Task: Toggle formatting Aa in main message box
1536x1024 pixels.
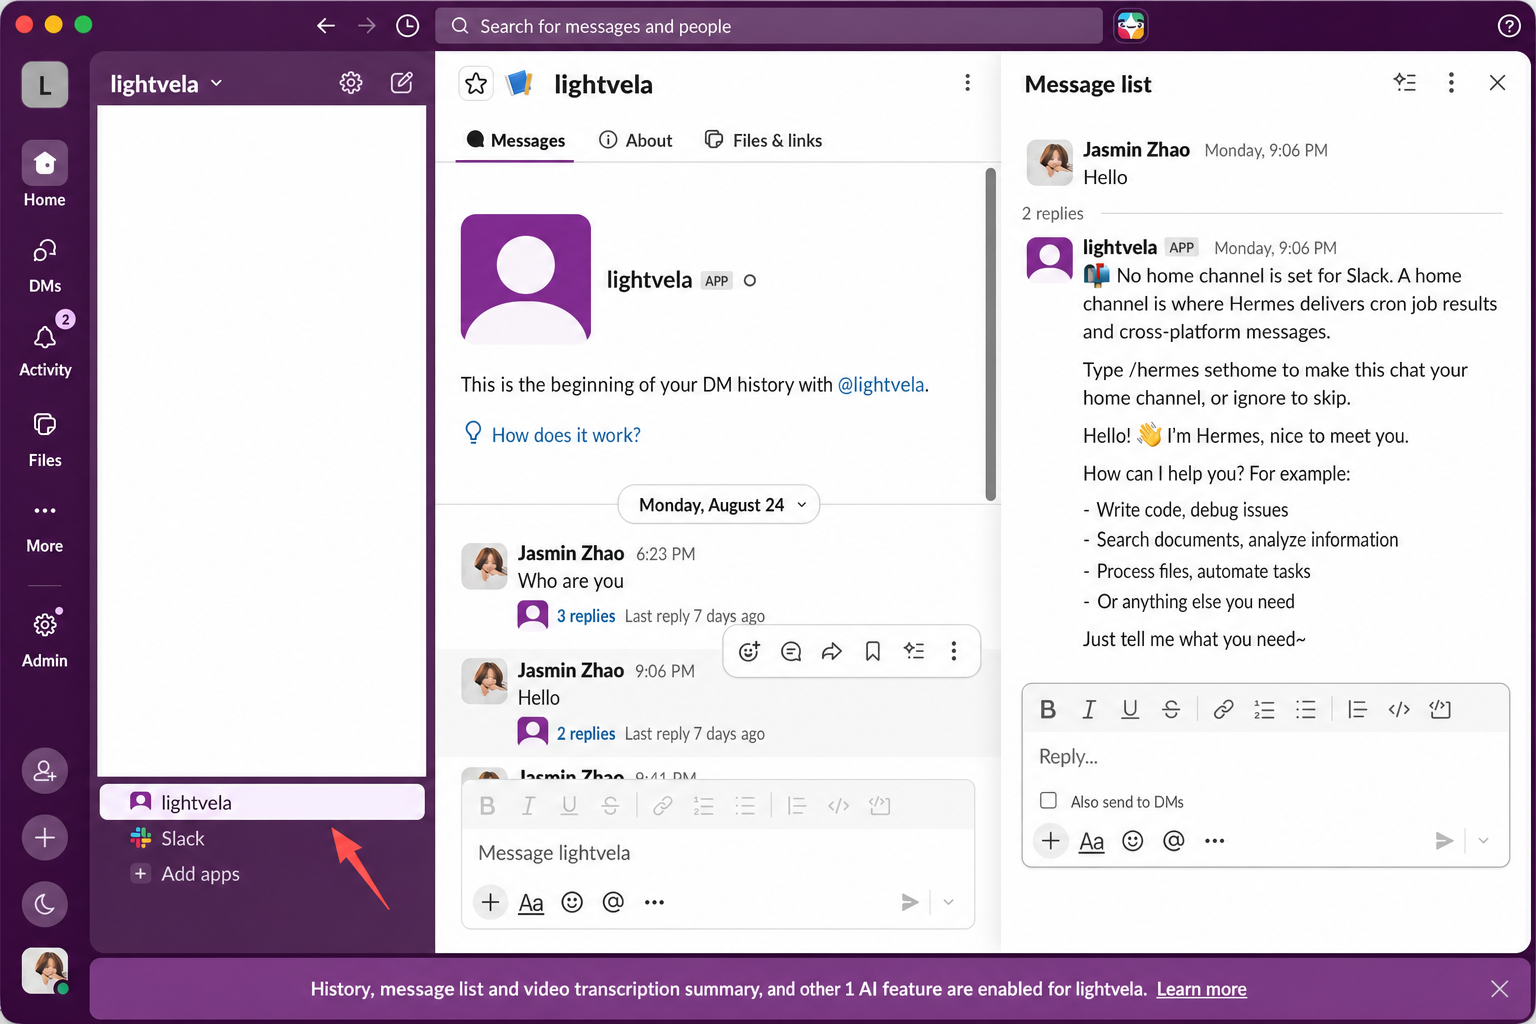Action: (x=531, y=903)
